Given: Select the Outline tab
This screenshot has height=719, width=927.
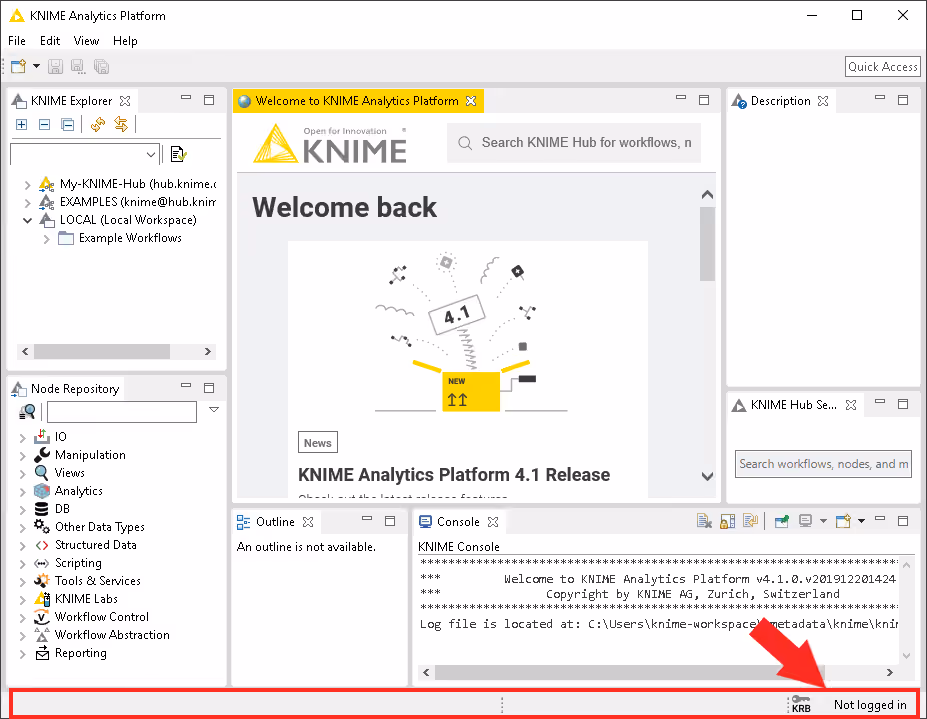Looking at the screenshot, I should [275, 522].
